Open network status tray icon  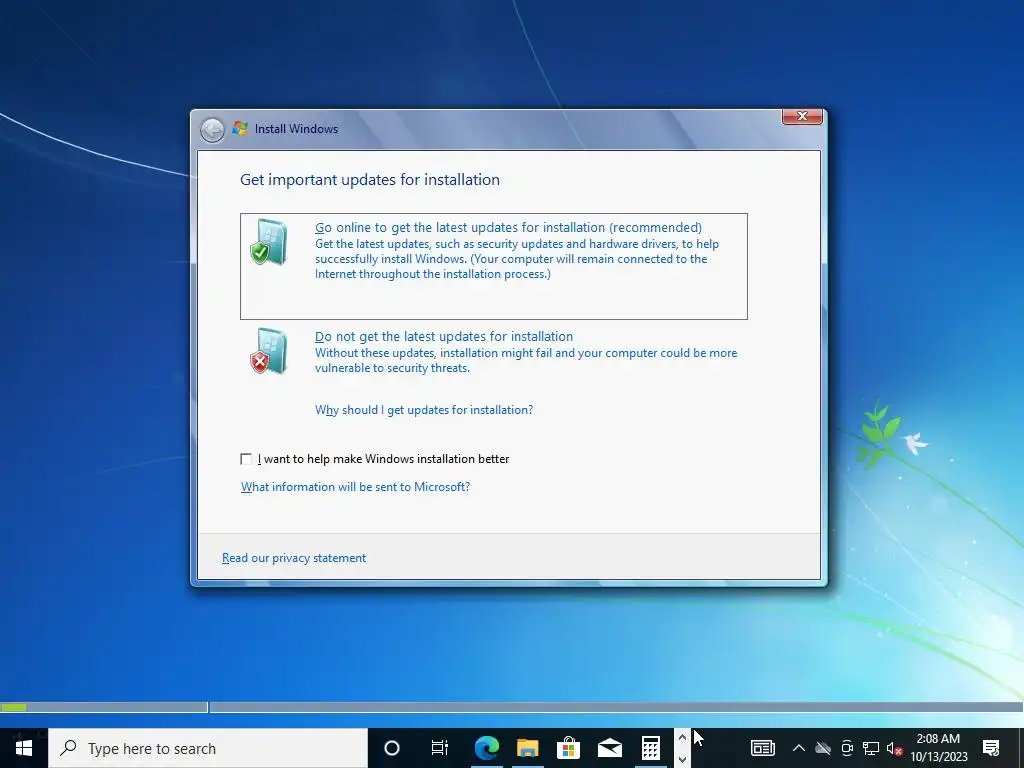[x=871, y=748]
